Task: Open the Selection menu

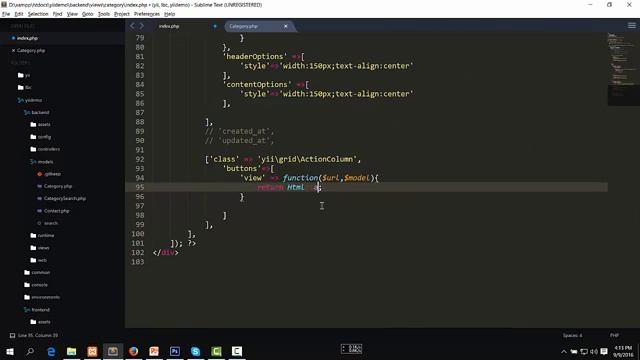Action: tap(38, 14)
